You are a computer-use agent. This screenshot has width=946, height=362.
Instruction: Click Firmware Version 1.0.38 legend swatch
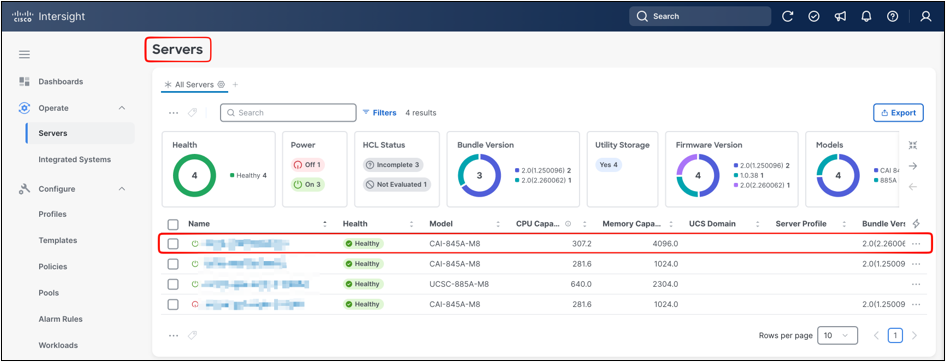[735, 175]
